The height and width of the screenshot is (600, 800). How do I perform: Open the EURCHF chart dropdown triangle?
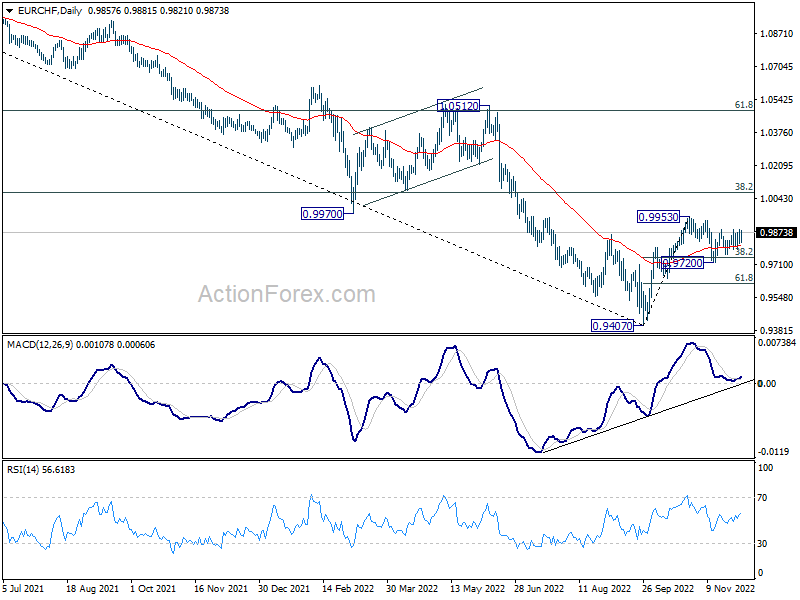pos(10,11)
